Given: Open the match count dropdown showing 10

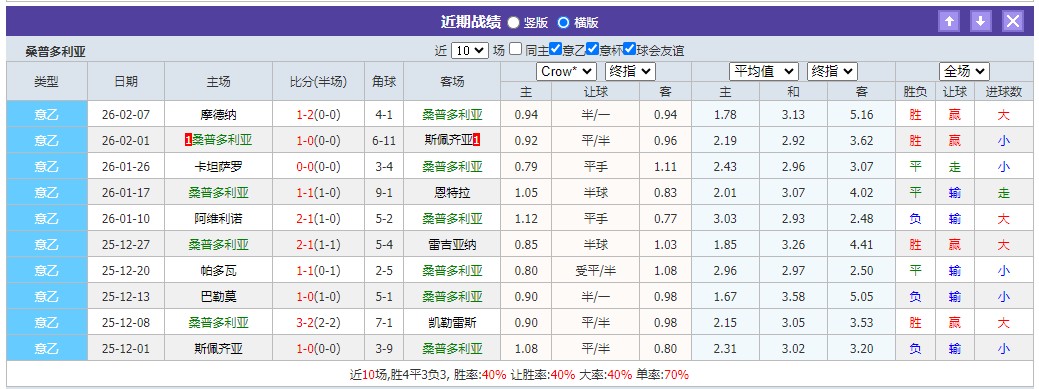Looking at the screenshot, I should (x=470, y=50).
